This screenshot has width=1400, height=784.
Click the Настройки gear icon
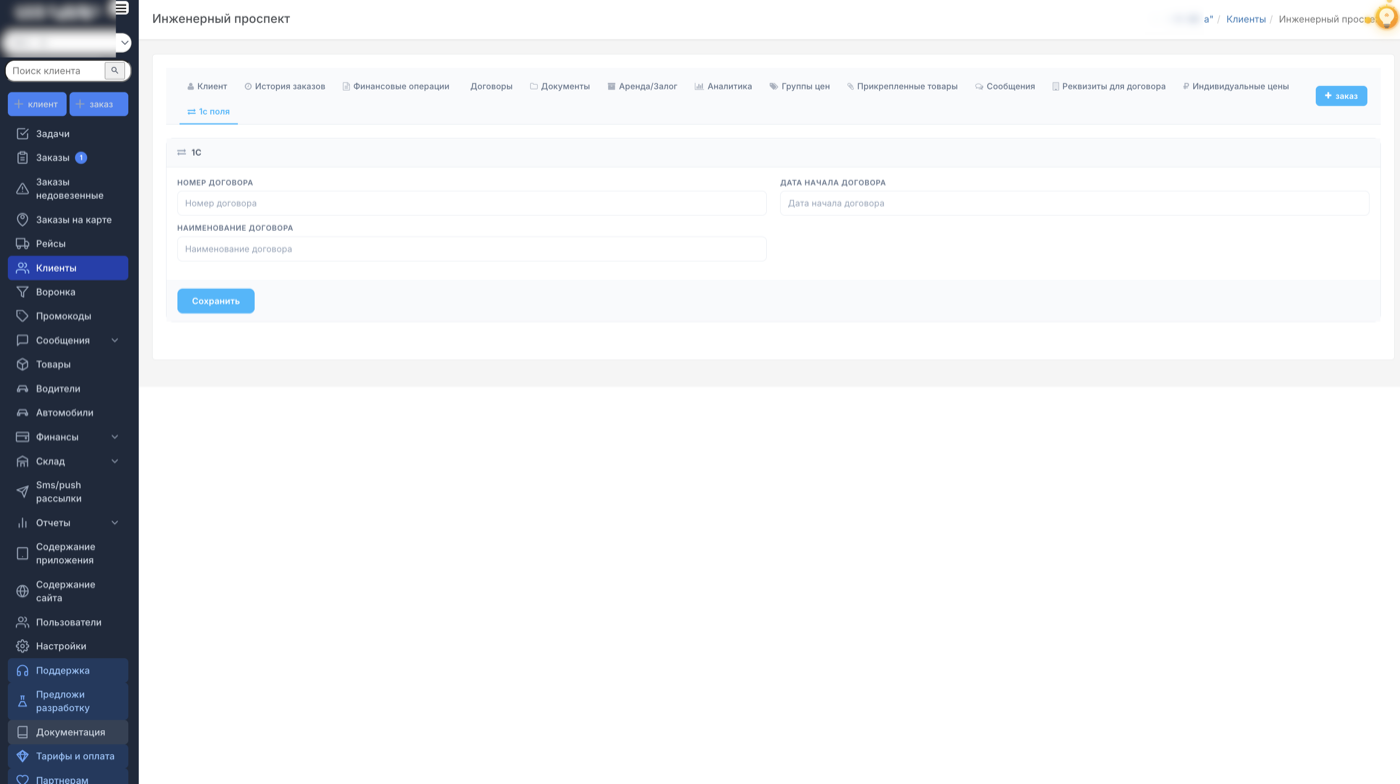click(22, 646)
